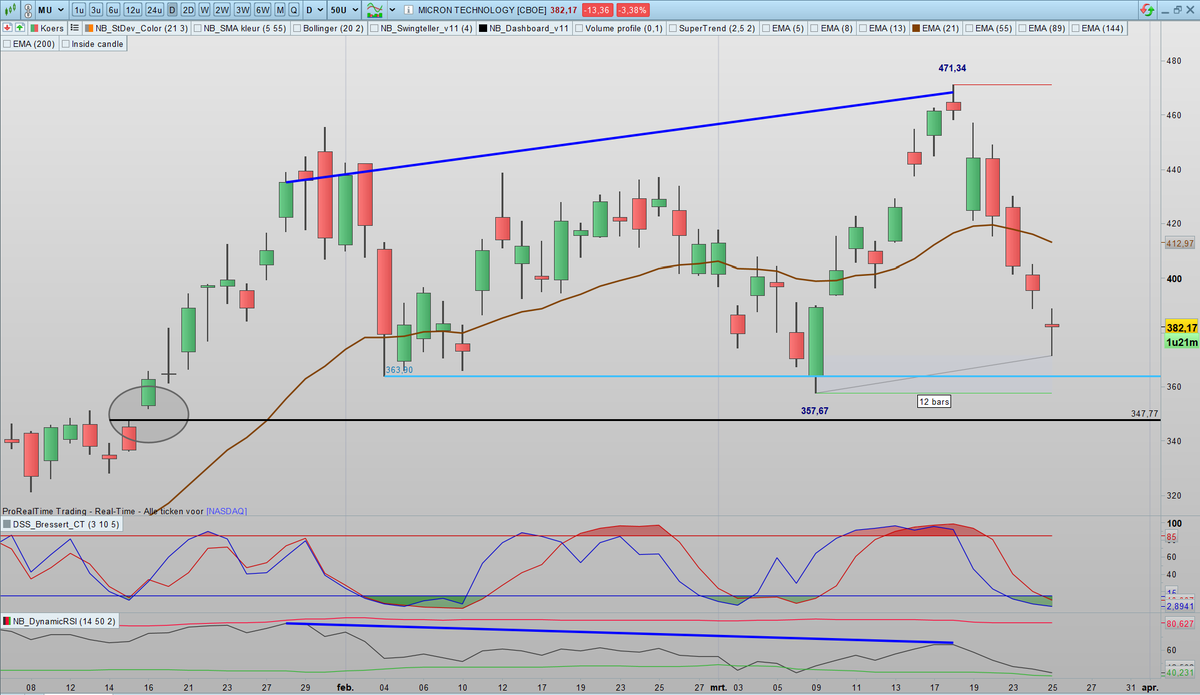Click the green refresh icon at top right
The image size is (1200, 695).
(1149, 10)
